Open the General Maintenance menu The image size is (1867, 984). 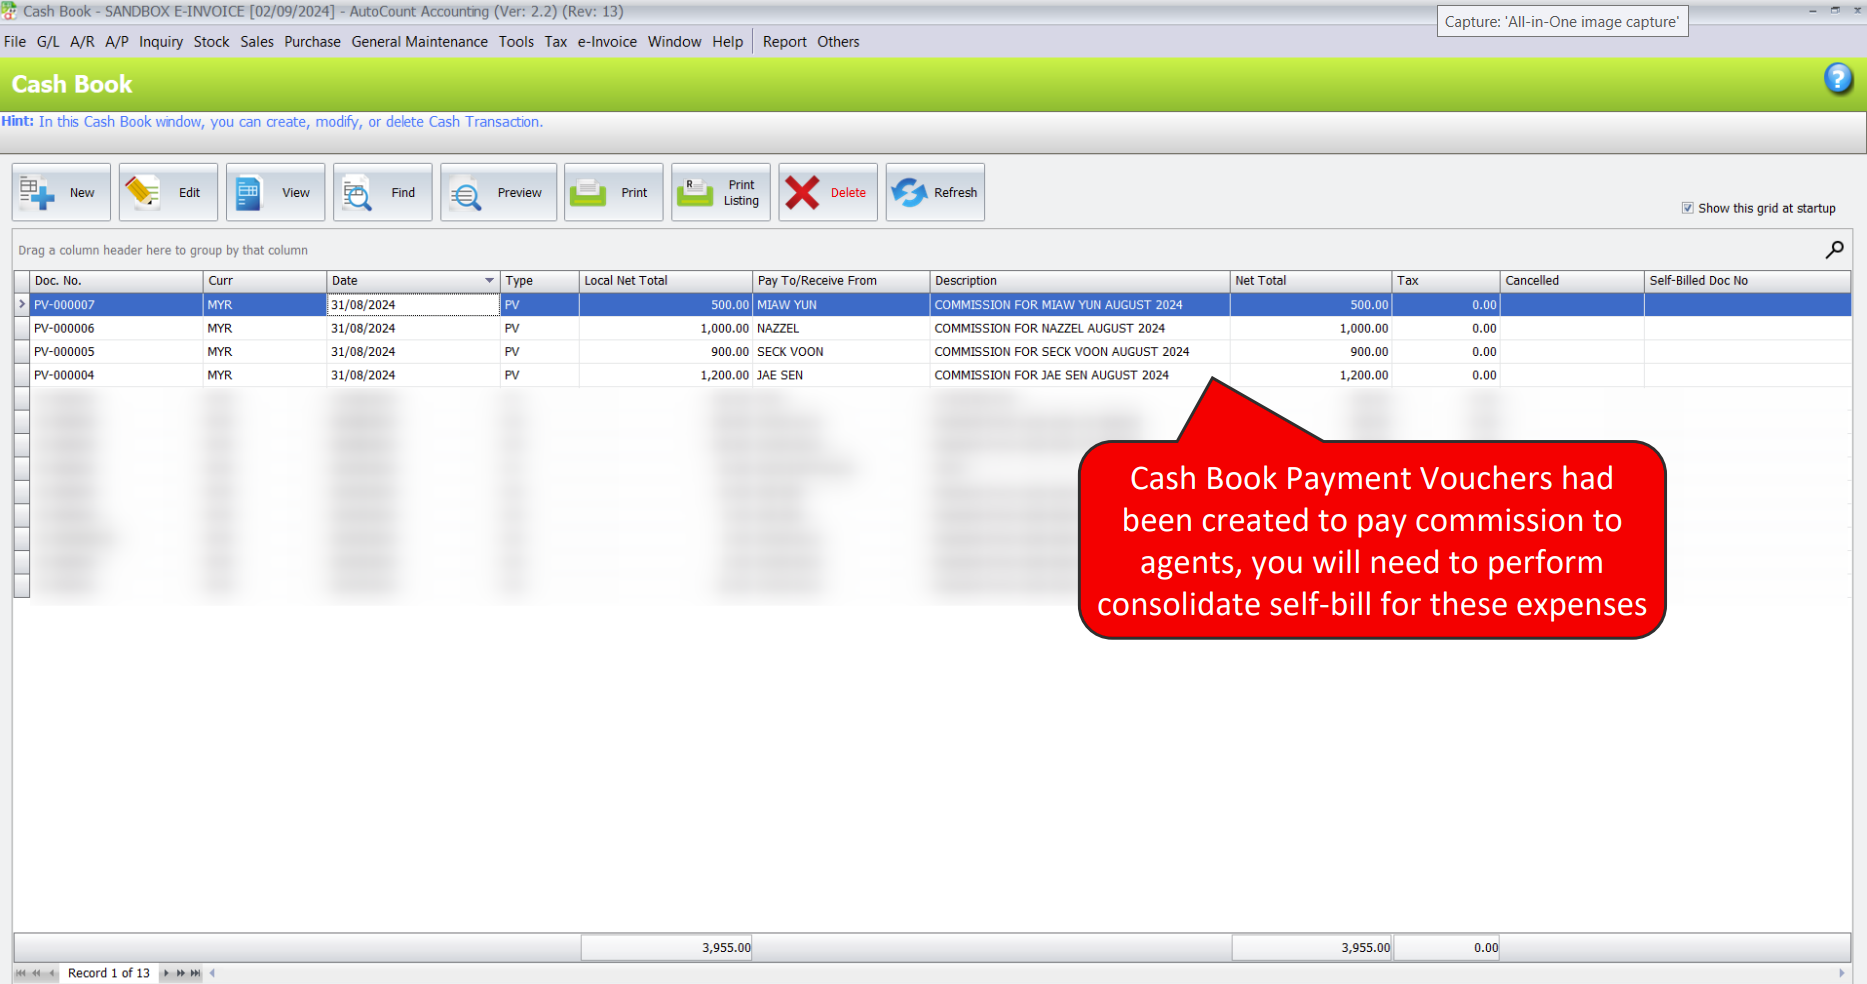coord(419,42)
